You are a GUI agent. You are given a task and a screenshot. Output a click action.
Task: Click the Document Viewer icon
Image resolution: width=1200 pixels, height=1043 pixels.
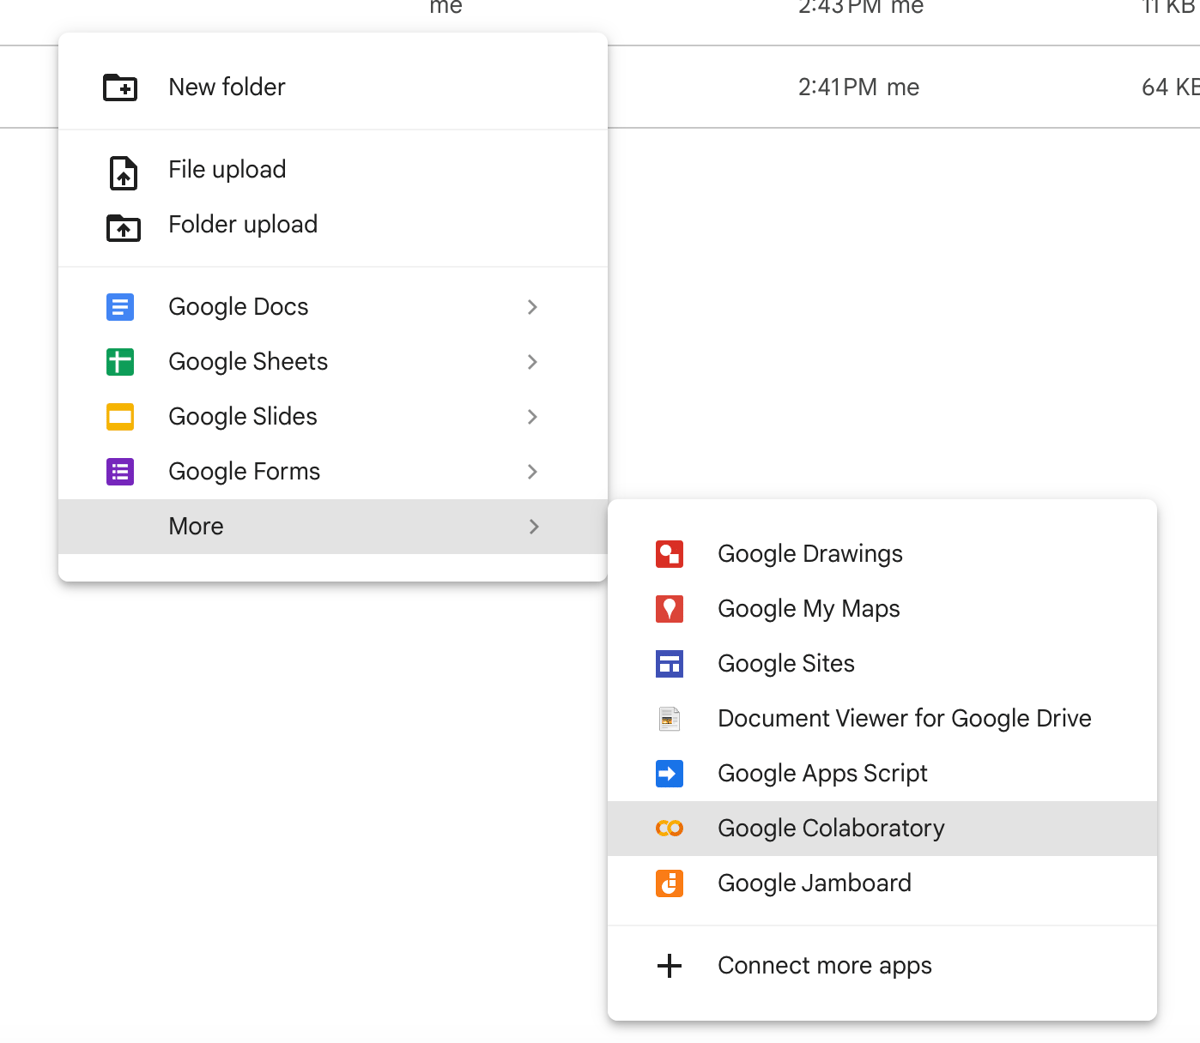pyautogui.click(x=669, y=719)
